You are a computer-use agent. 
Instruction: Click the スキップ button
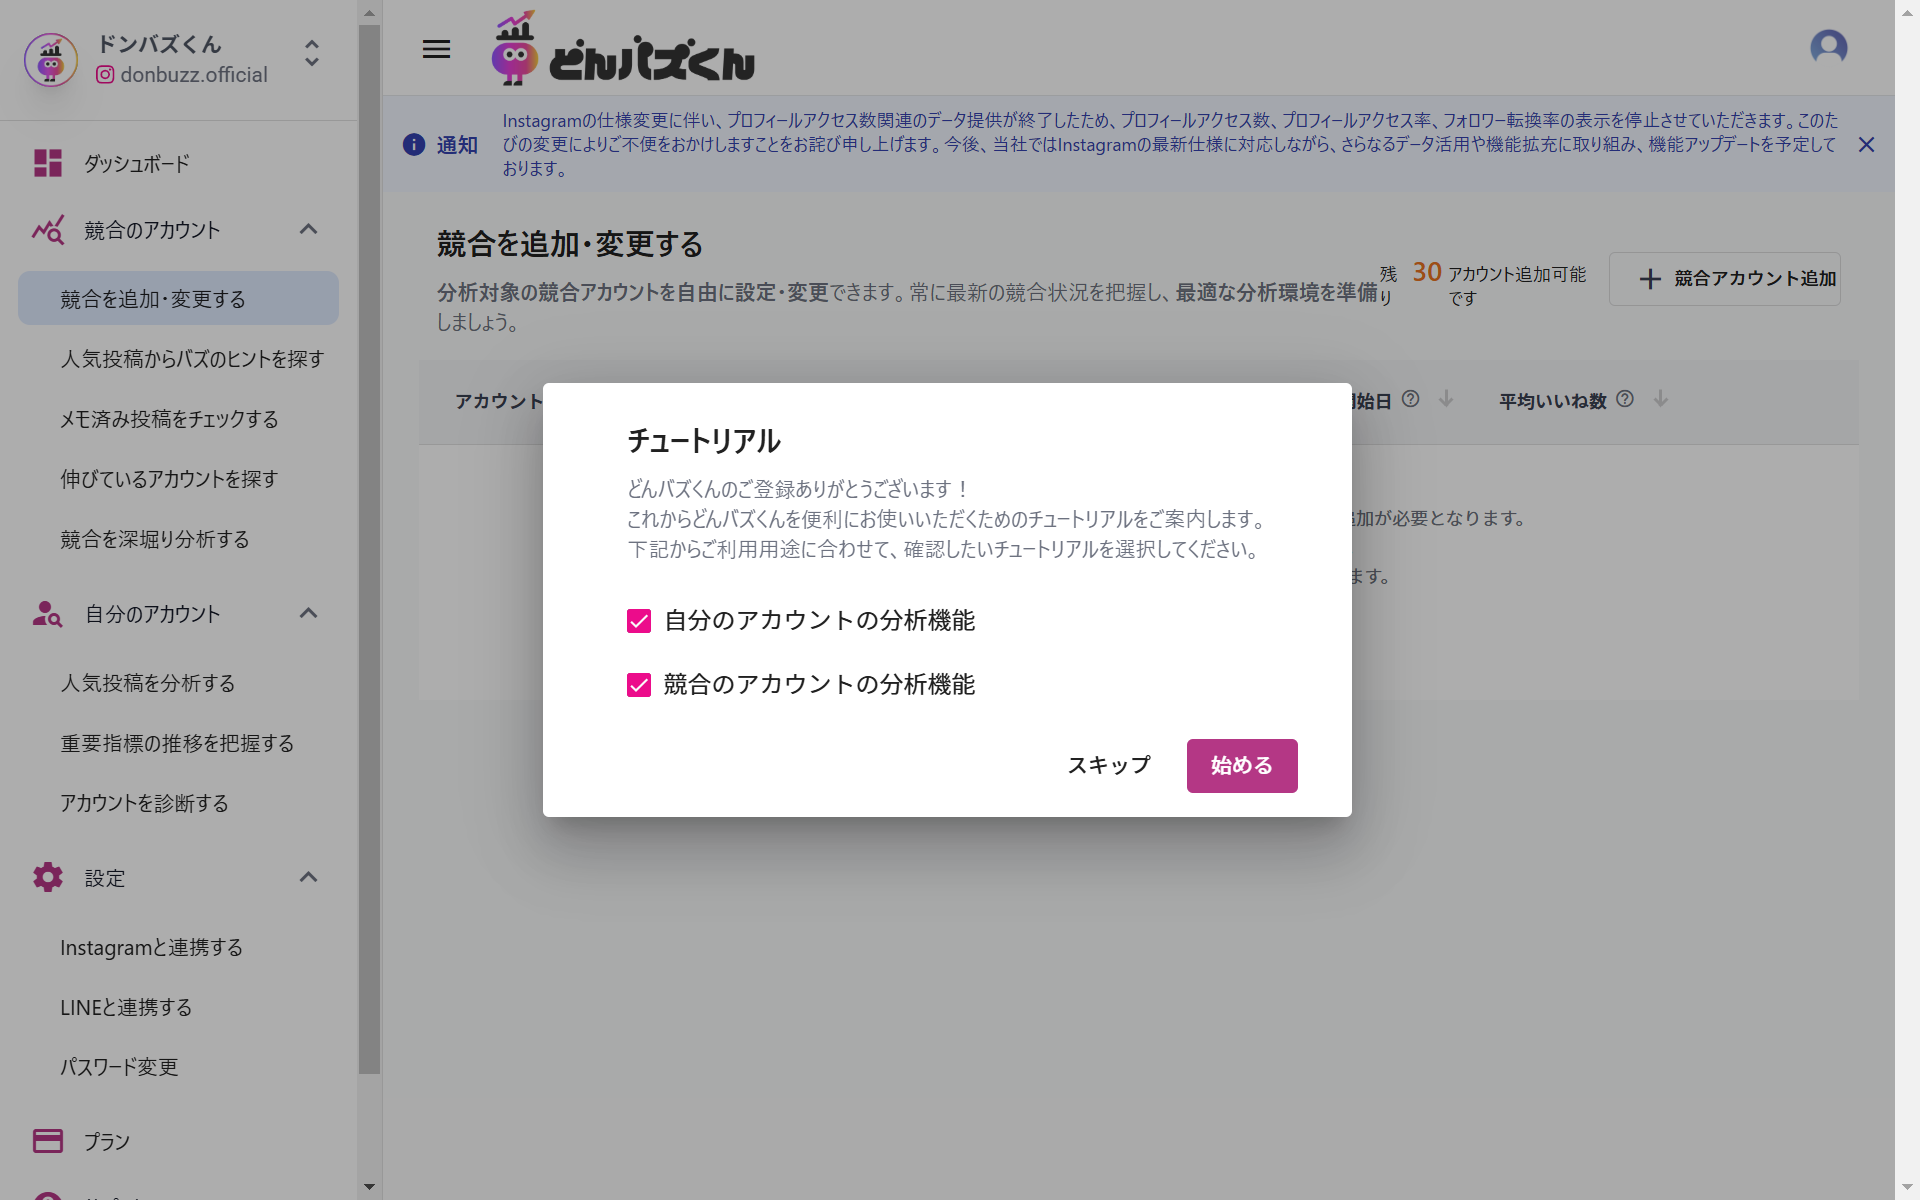click(1108, 766)
